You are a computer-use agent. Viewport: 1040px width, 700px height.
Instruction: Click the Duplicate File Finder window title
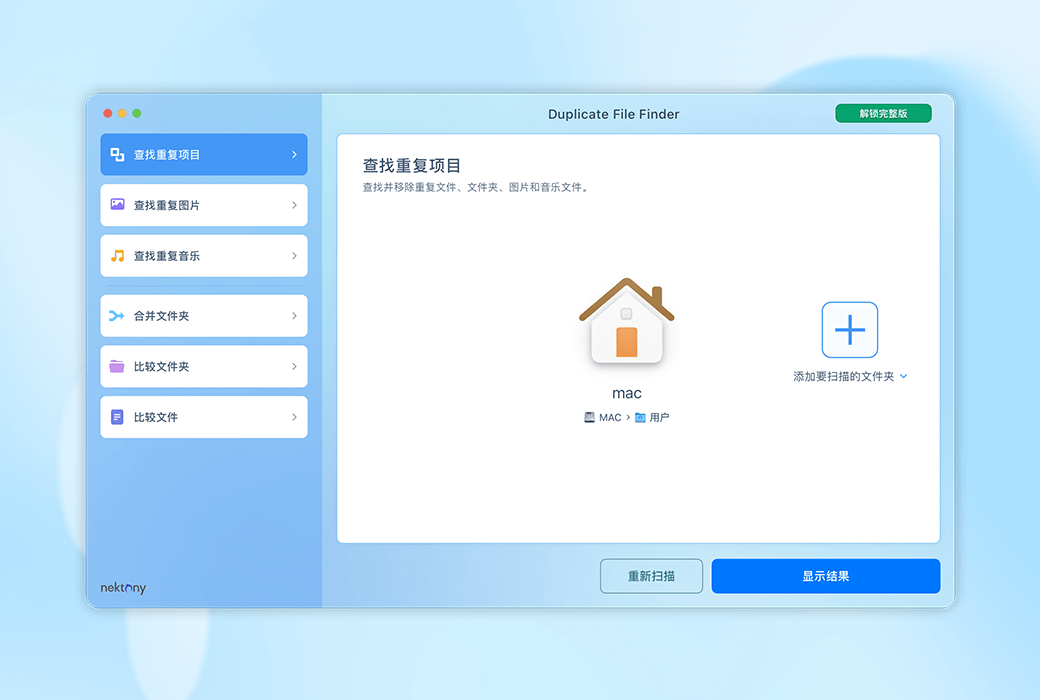[614, 114]
